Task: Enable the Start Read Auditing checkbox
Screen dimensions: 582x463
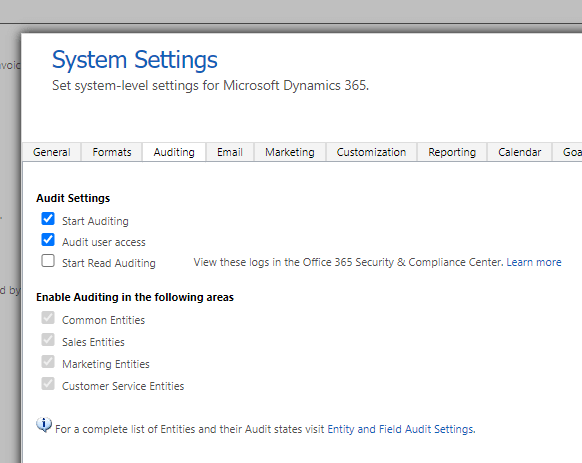Action: click(x=48, y=261)
